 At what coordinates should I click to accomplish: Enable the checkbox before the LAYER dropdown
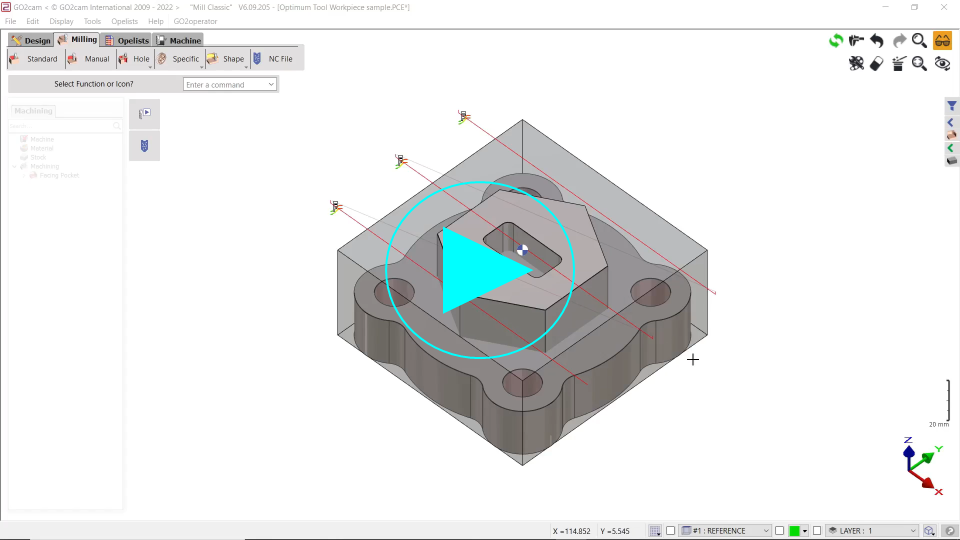pyautogui.click(x=817, y=531)
